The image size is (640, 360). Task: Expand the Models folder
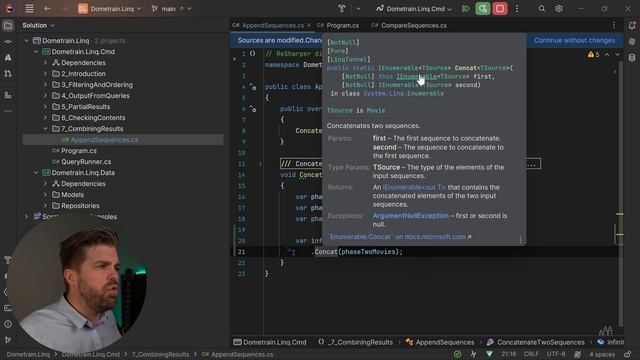pyautogui.click(x=45, y=195)
